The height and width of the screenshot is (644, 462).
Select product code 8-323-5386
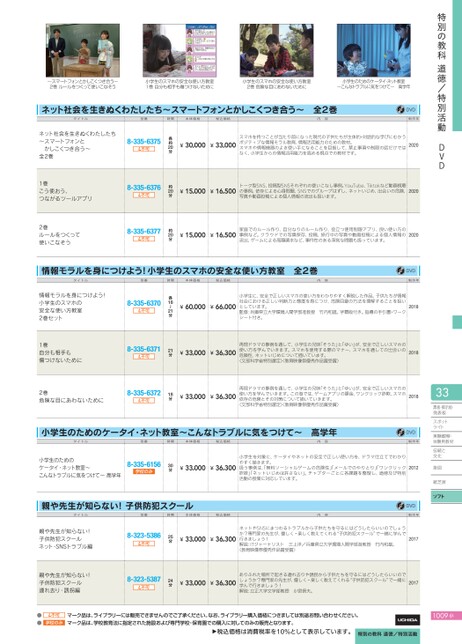(144, 536)
